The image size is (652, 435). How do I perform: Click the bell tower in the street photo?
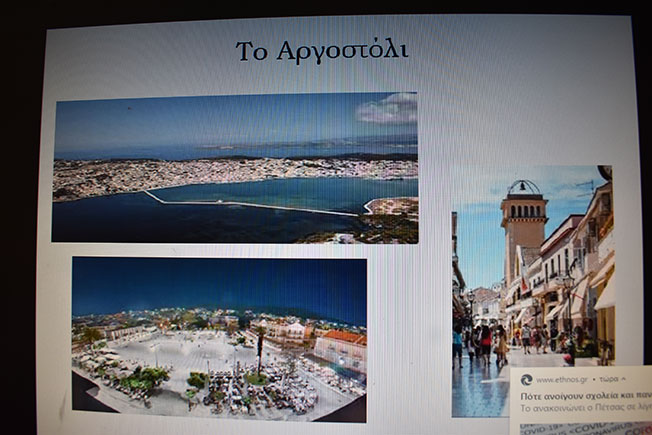point(523,225)
